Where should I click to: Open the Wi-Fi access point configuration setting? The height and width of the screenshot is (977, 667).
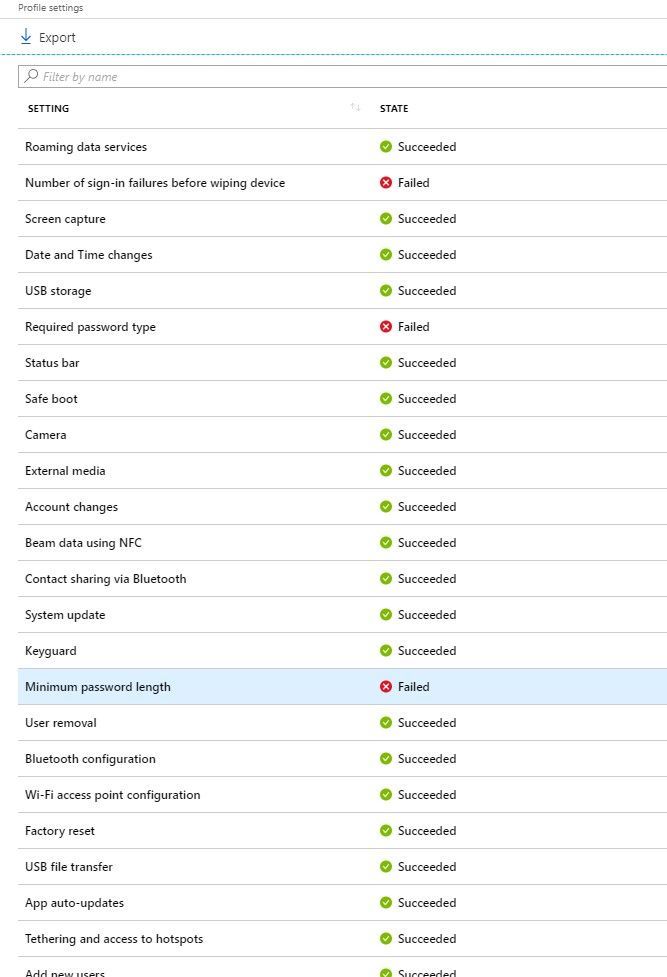(112, 795)
